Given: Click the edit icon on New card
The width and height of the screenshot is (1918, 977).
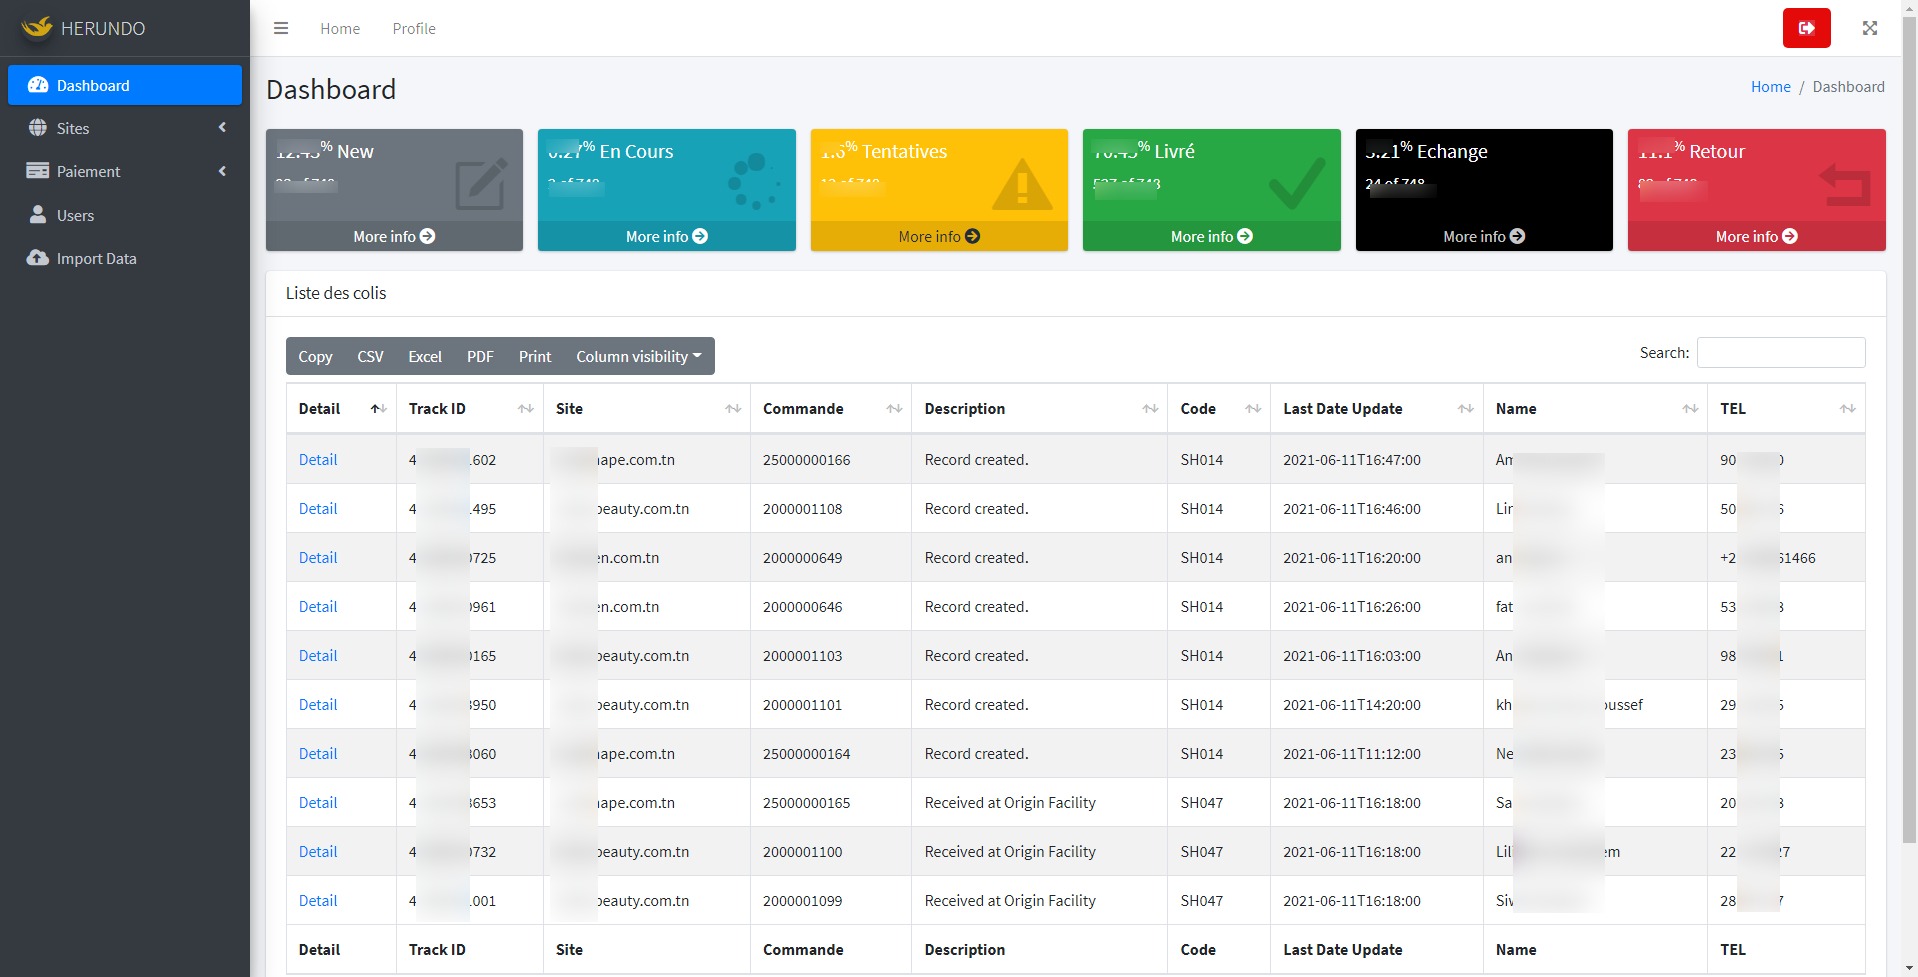Looking at the screenshot, I should click(x=481, y=184).
